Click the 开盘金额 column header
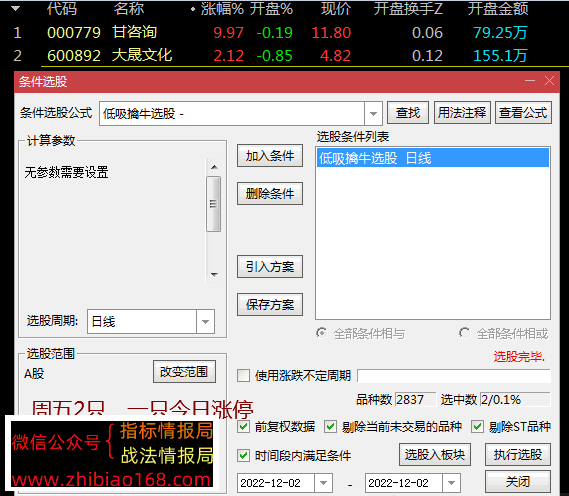Viewport: 569px width, 496px height. tap(498, 9)
